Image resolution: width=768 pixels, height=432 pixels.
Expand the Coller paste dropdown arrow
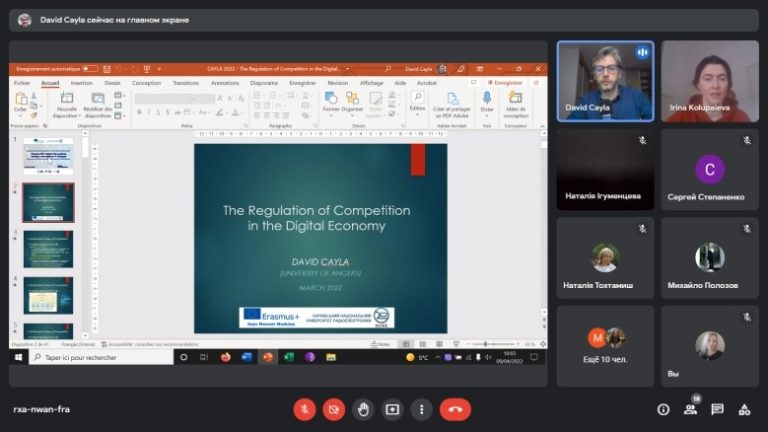coord(20,116)
